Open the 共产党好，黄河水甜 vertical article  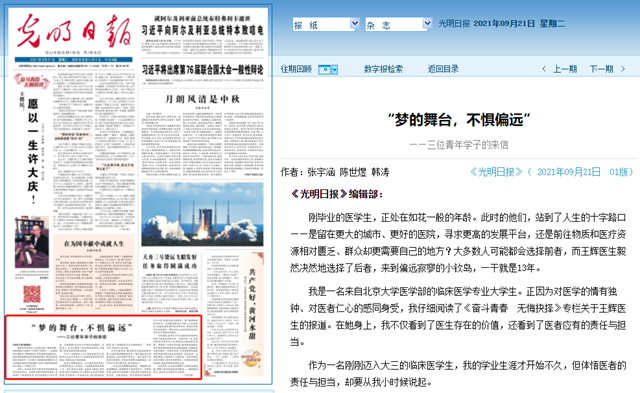(x=253, y=304)
